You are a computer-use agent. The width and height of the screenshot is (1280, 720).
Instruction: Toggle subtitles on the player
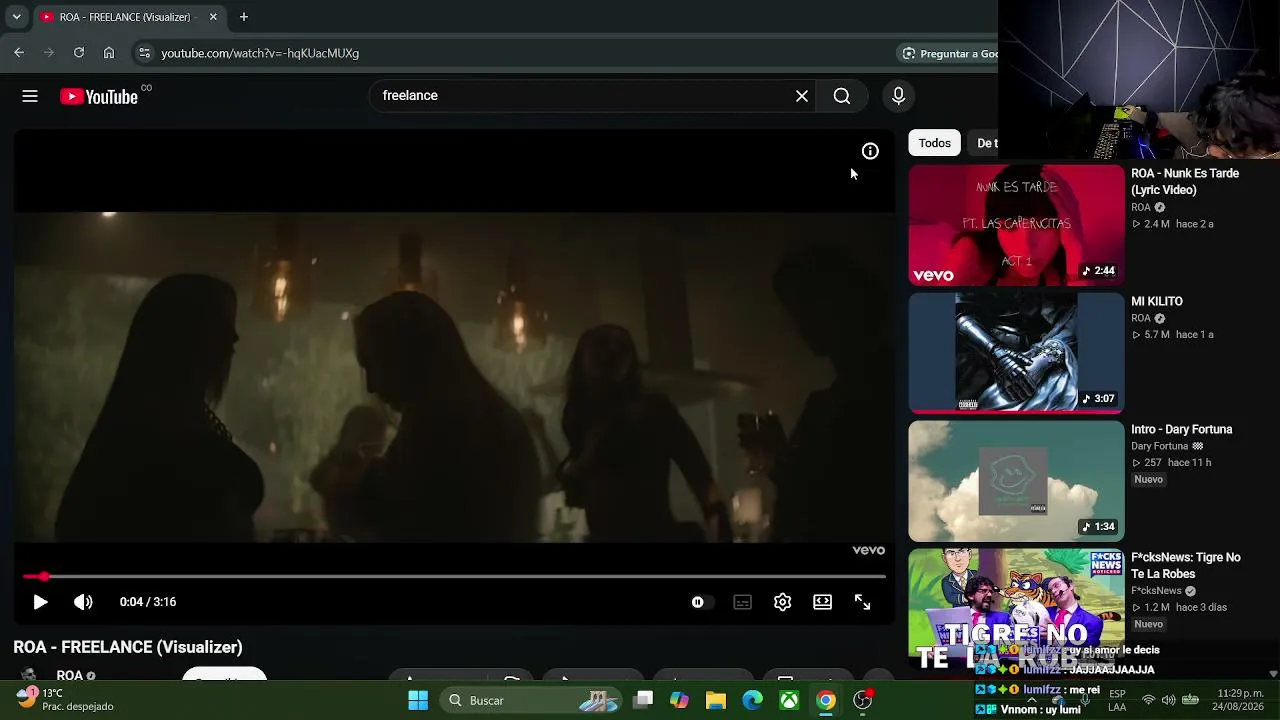[742, 602]
